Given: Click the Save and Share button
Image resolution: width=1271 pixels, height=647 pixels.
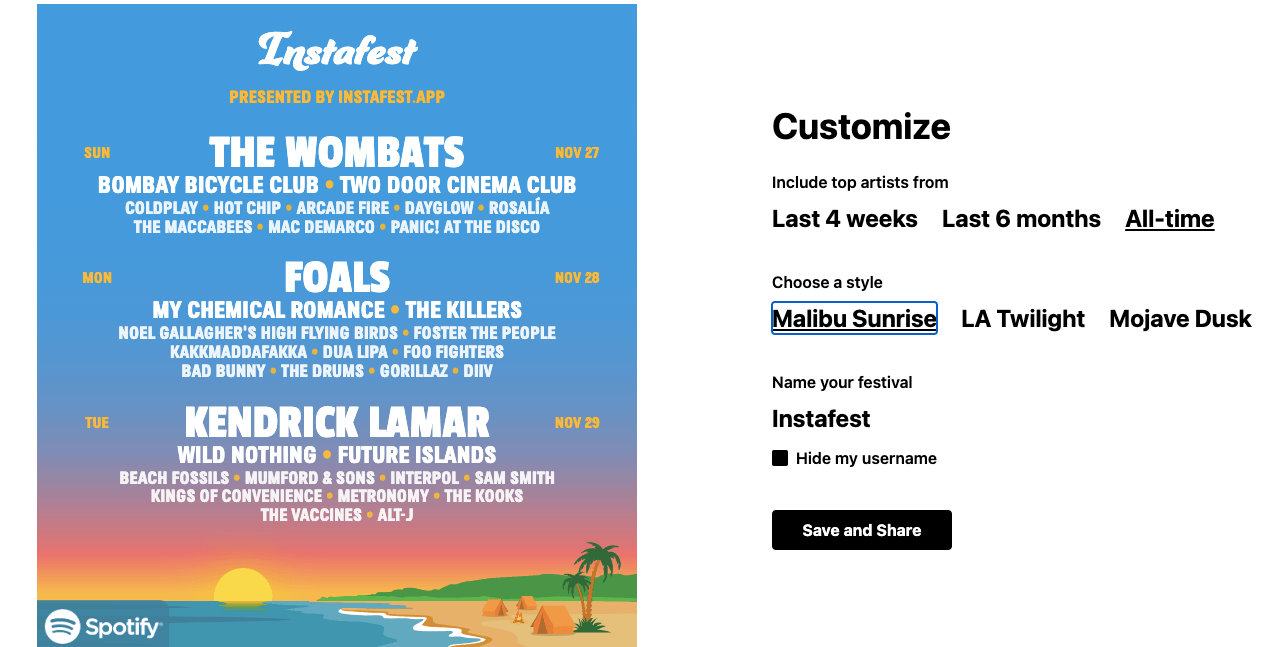Looking at the screenshot, I should click(x=862, y=530).
